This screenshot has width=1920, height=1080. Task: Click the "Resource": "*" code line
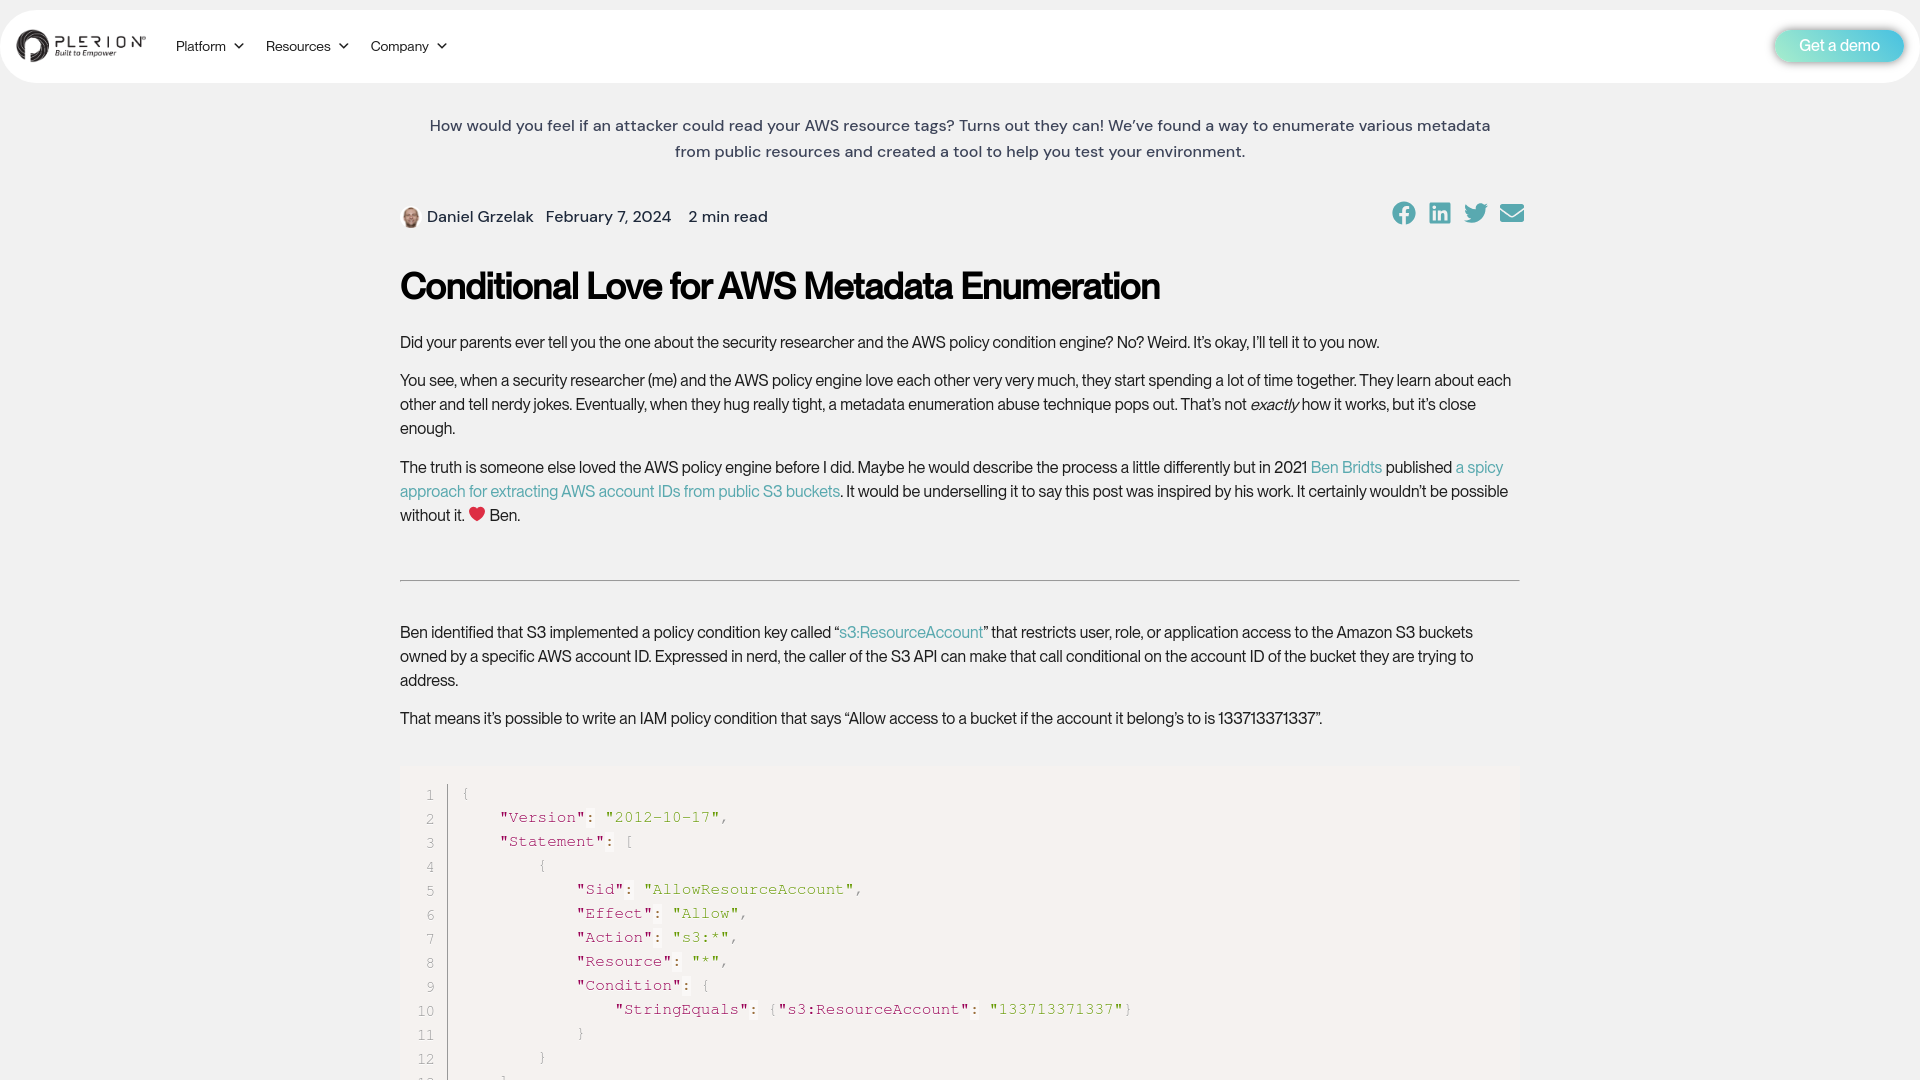pos(652,962)
